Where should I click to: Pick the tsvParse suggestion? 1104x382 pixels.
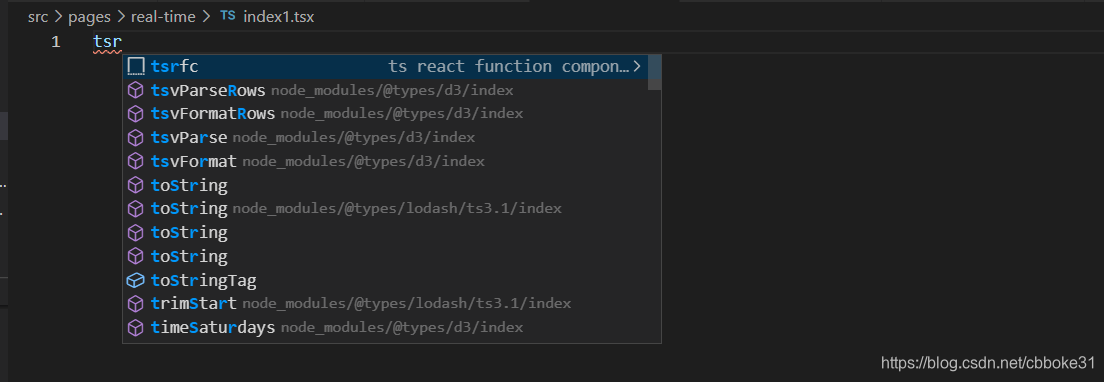click(386, 138)
